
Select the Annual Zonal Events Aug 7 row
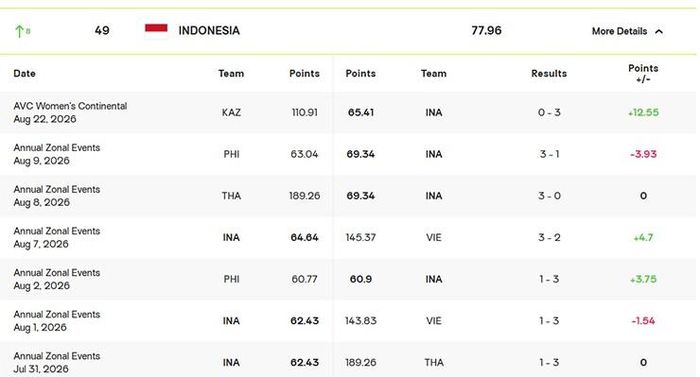[348, 237]
